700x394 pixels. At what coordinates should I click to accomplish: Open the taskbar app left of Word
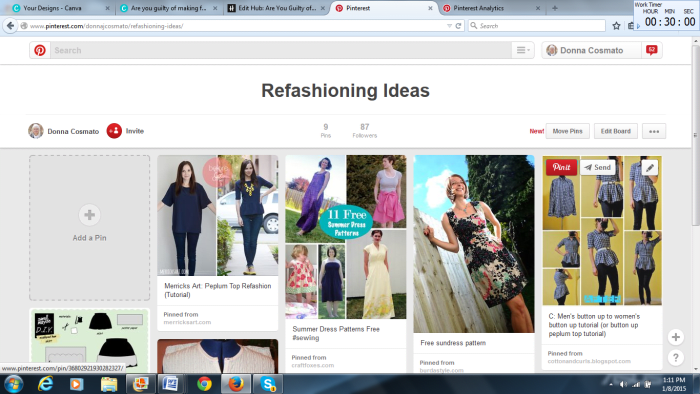pos(141,384)
